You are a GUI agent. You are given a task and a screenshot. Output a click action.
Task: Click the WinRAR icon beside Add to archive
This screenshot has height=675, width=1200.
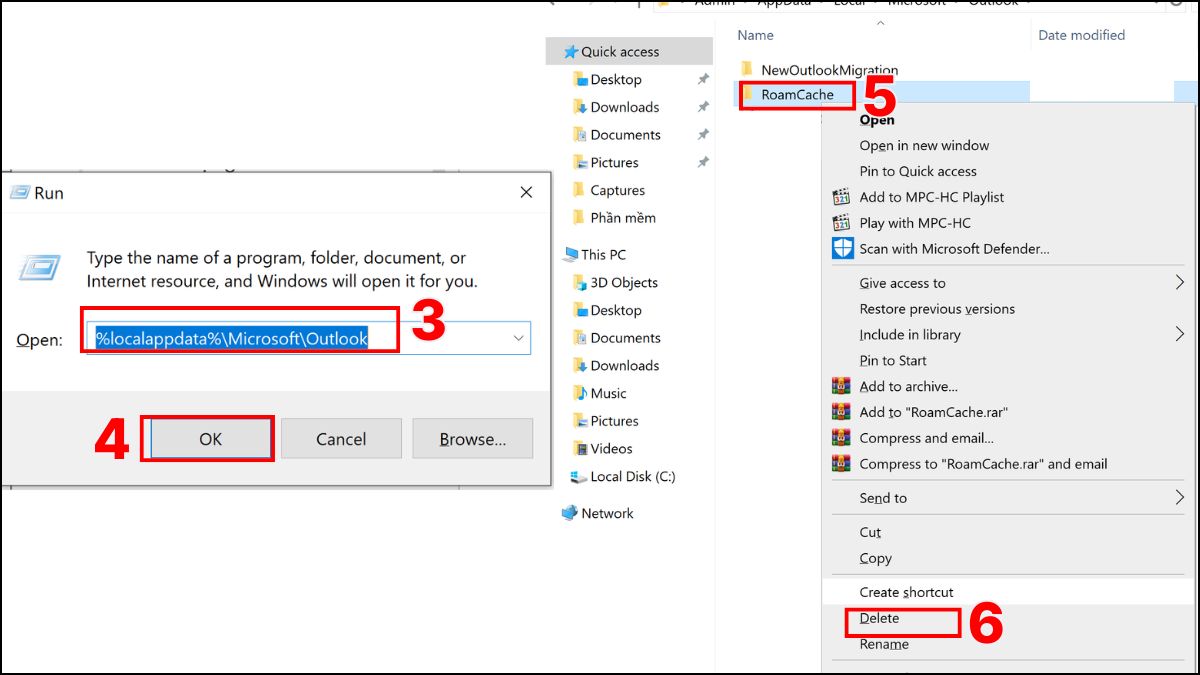(x=841, y=386)
